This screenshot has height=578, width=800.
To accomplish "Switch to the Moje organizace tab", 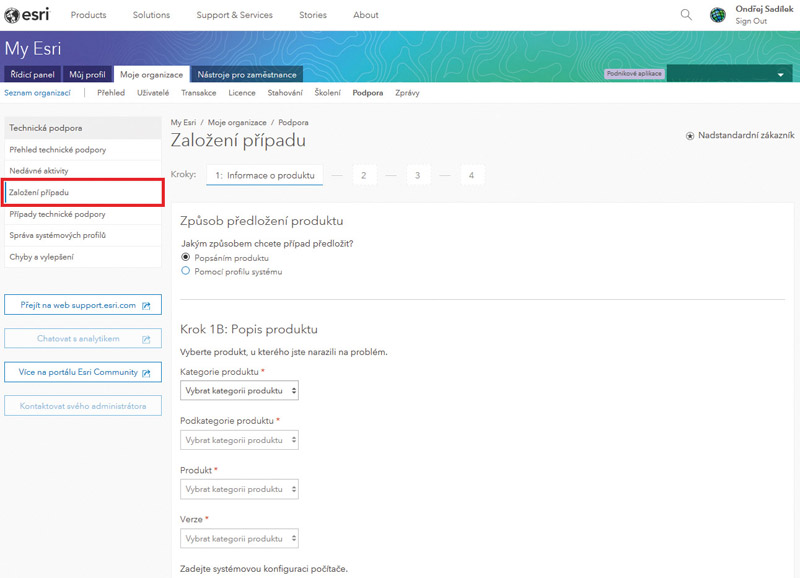I will pyautogui.click(x=152, y=74).
